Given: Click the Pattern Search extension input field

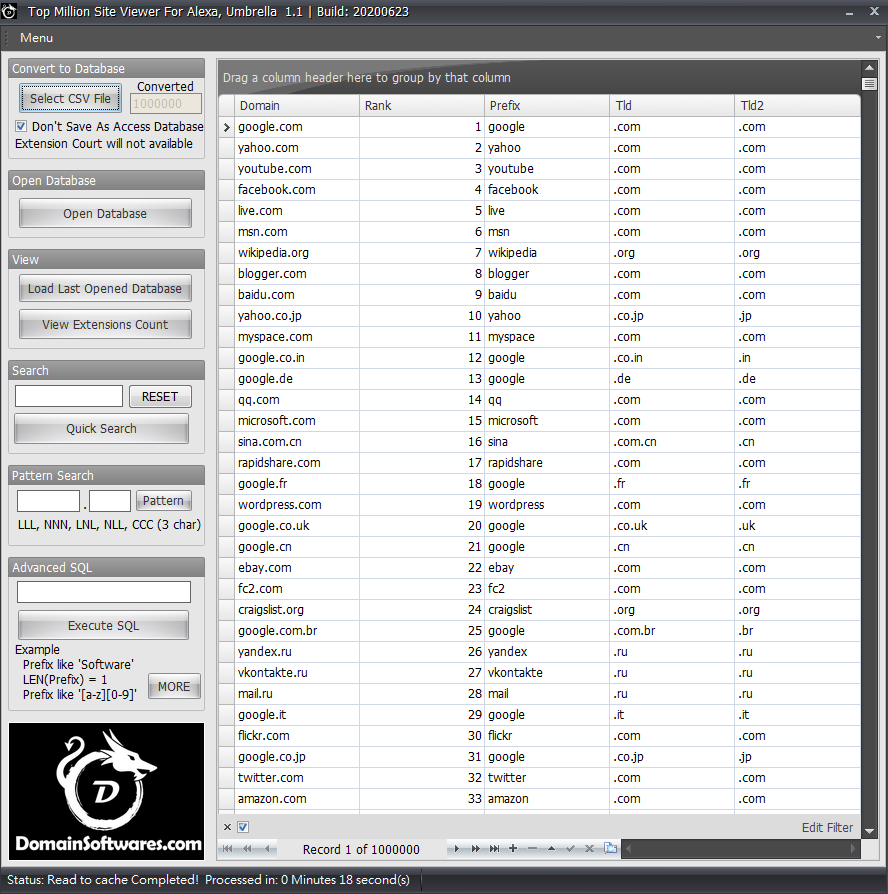Looking at the screenshot, I should point(110,501).
